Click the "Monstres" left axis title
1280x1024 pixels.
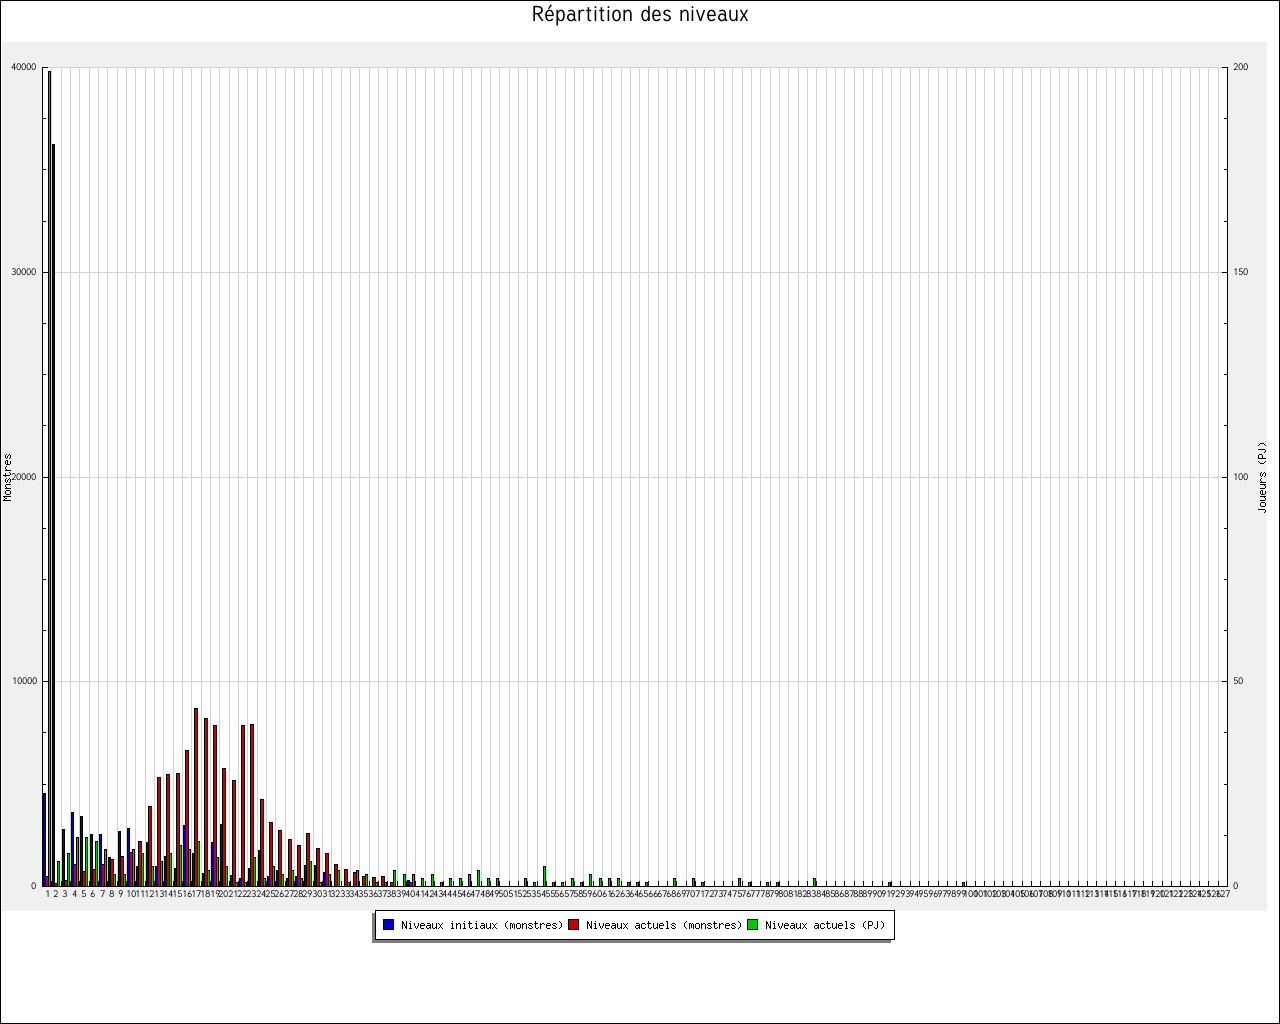click(x=8, y=477)
